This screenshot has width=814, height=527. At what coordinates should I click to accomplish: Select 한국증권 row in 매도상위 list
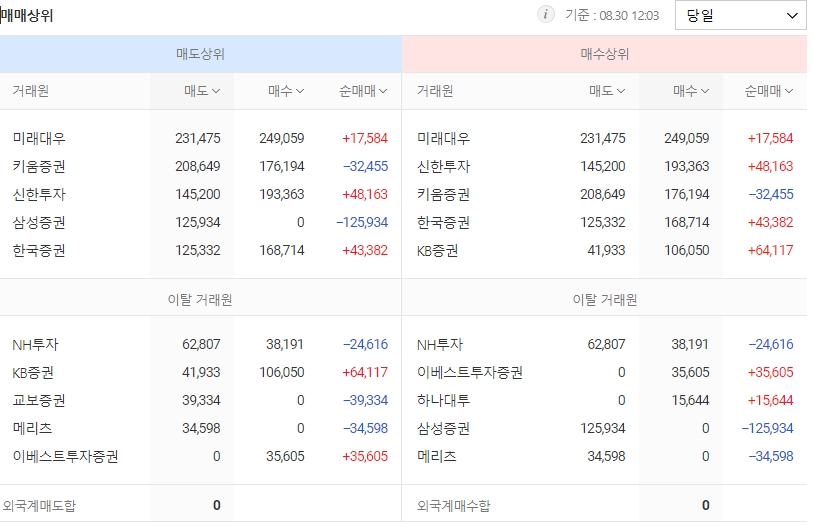[x=200, y=250]
